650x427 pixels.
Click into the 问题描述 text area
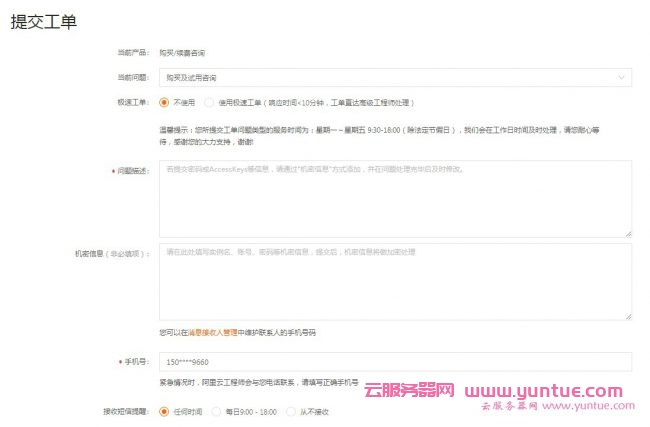(x=395, y=198)
